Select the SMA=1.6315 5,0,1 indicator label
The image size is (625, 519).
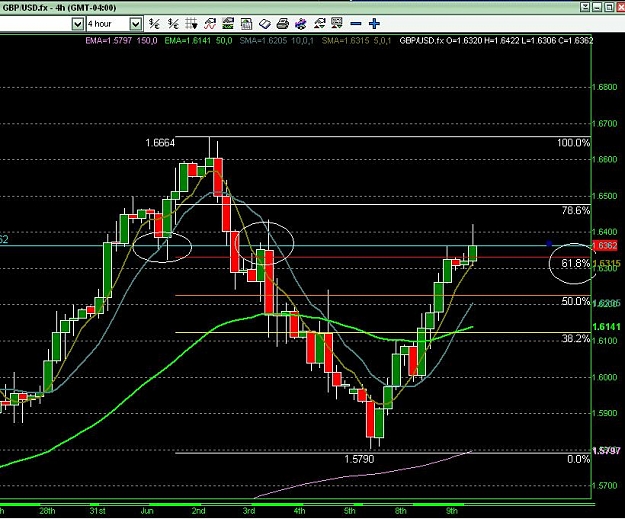(356, 40)
